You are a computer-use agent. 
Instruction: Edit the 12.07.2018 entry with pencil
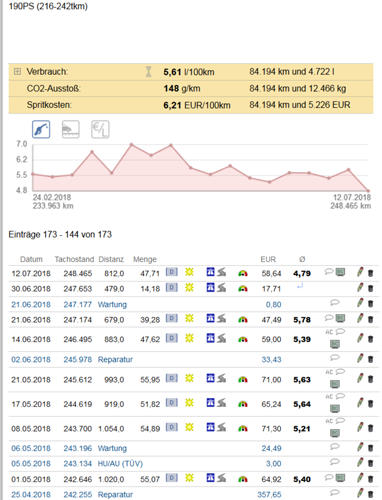(x=360, y=272)
